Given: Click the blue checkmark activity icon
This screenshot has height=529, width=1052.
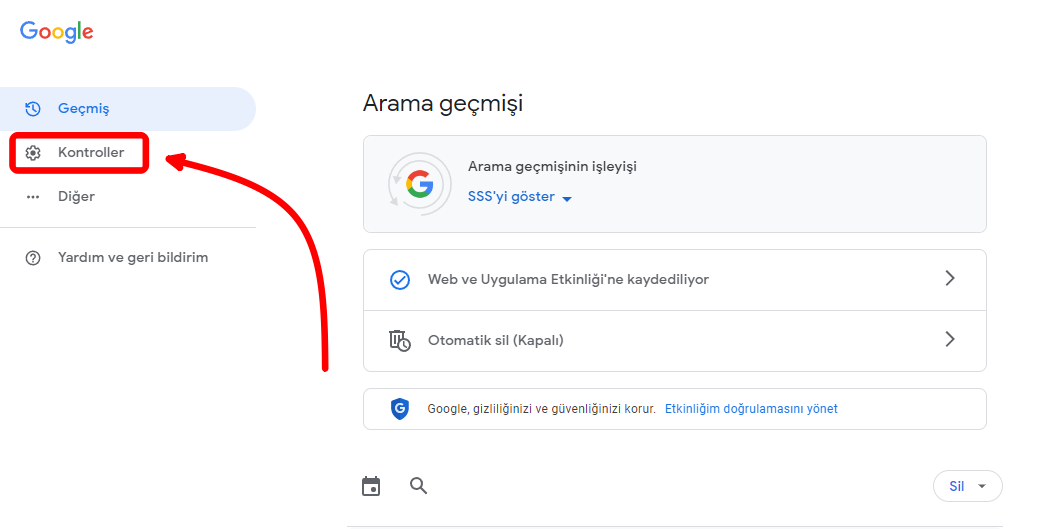Looking at the screenshot, I should click(400, 280).
